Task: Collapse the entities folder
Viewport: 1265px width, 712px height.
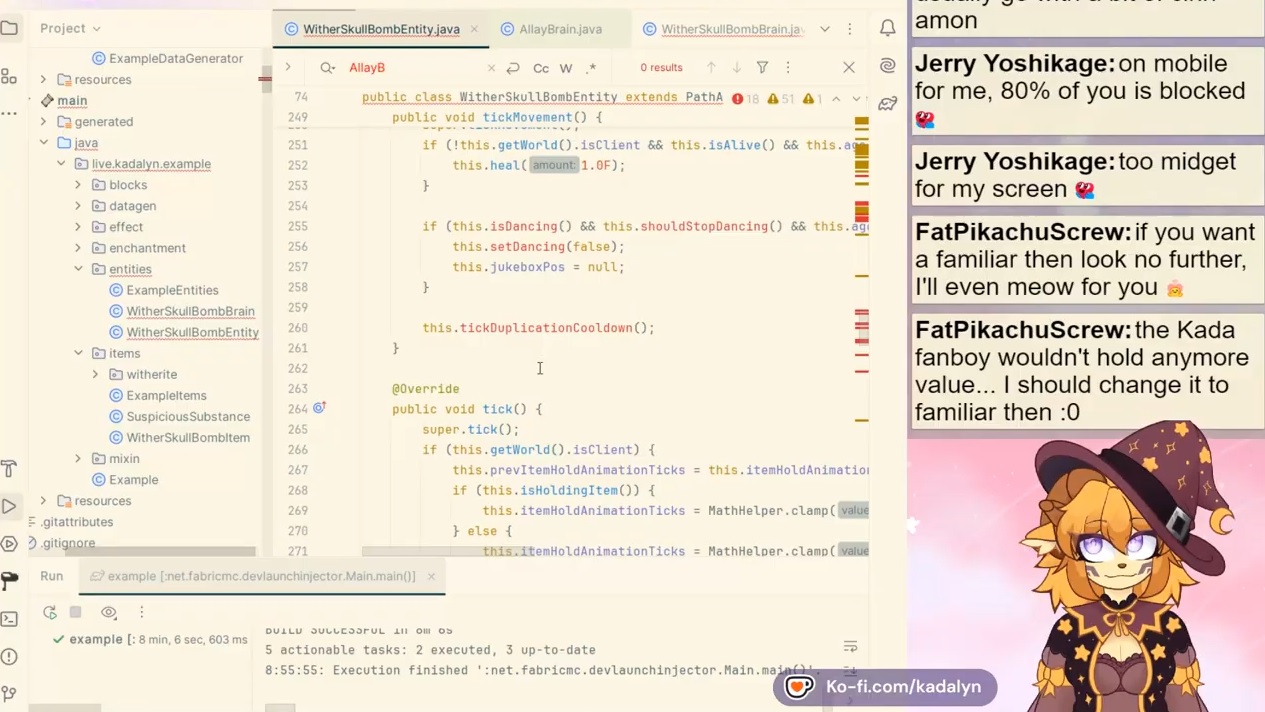Action: (78, 269)
